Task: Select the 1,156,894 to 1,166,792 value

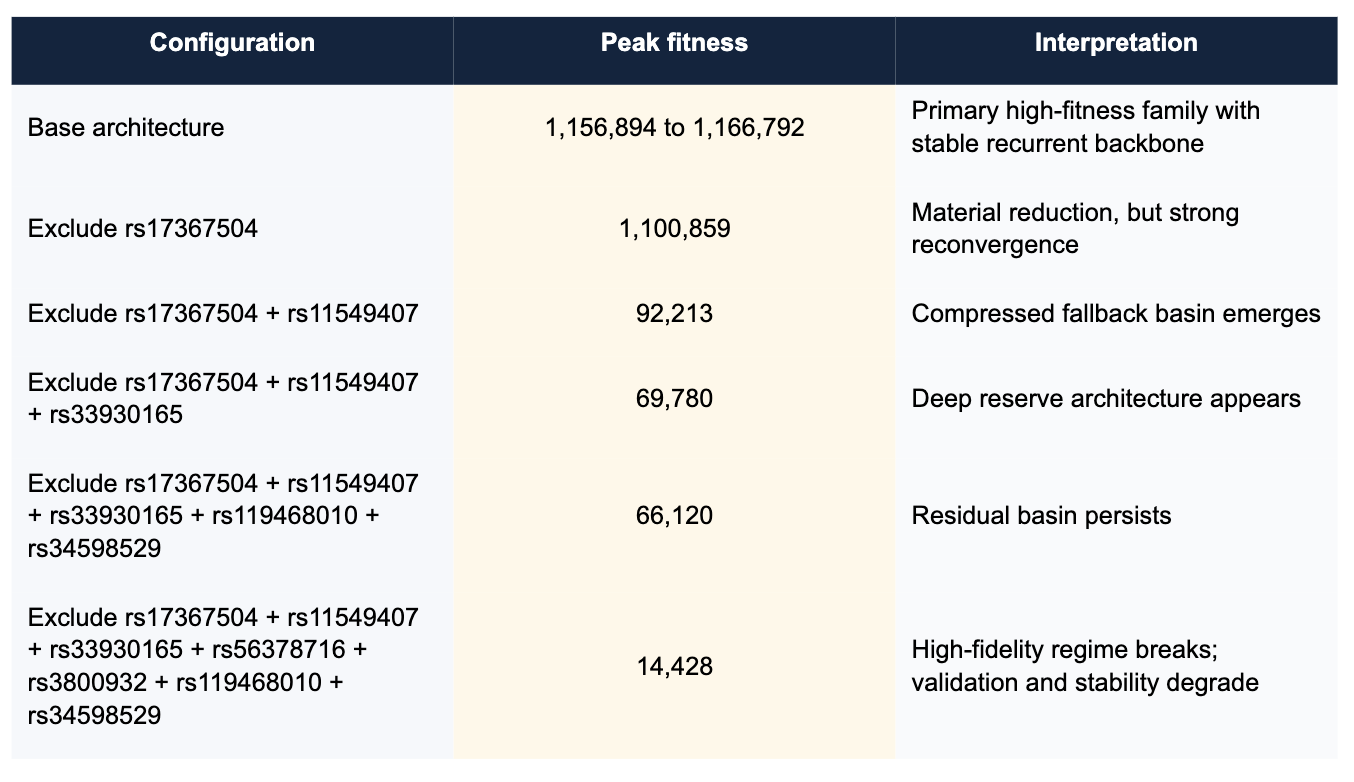Action: point(674,128)
